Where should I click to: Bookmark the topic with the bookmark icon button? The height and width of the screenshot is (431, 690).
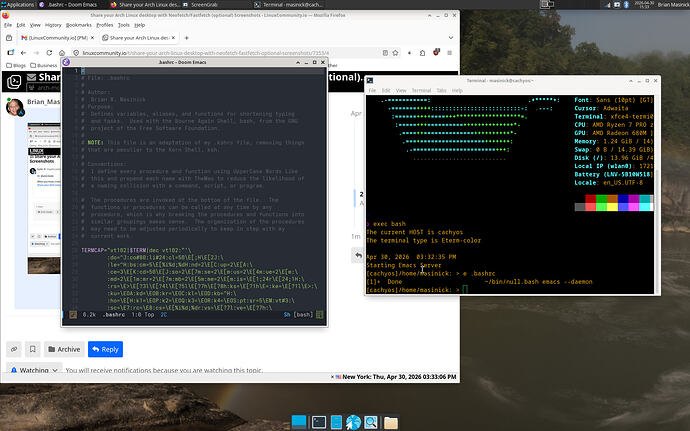pyautogui.click(x=33, y=349)
